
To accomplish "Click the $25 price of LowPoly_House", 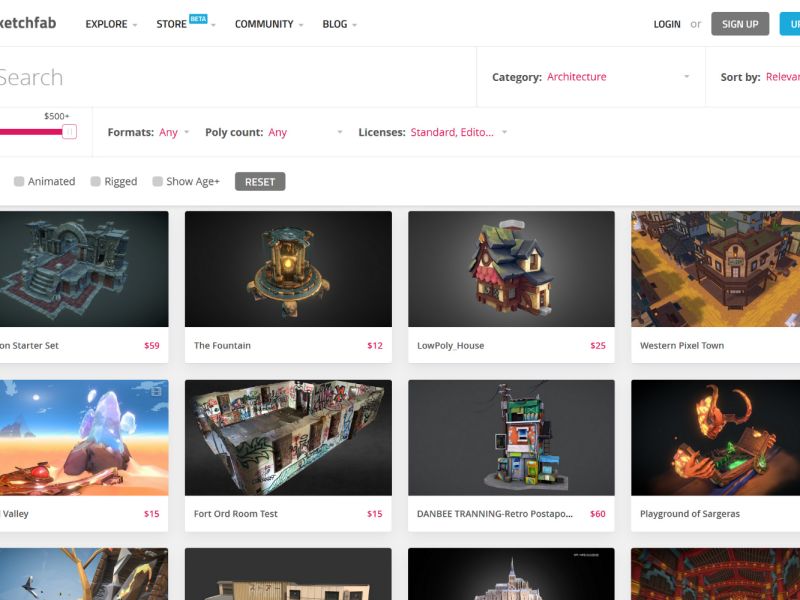I will (x=598, y=345).
